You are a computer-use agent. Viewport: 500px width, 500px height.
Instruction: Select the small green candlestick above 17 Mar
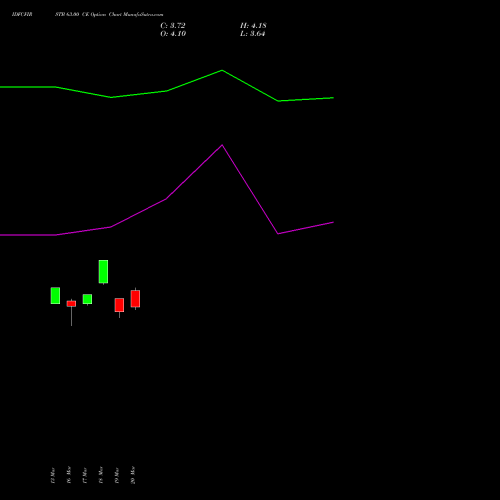87,299
